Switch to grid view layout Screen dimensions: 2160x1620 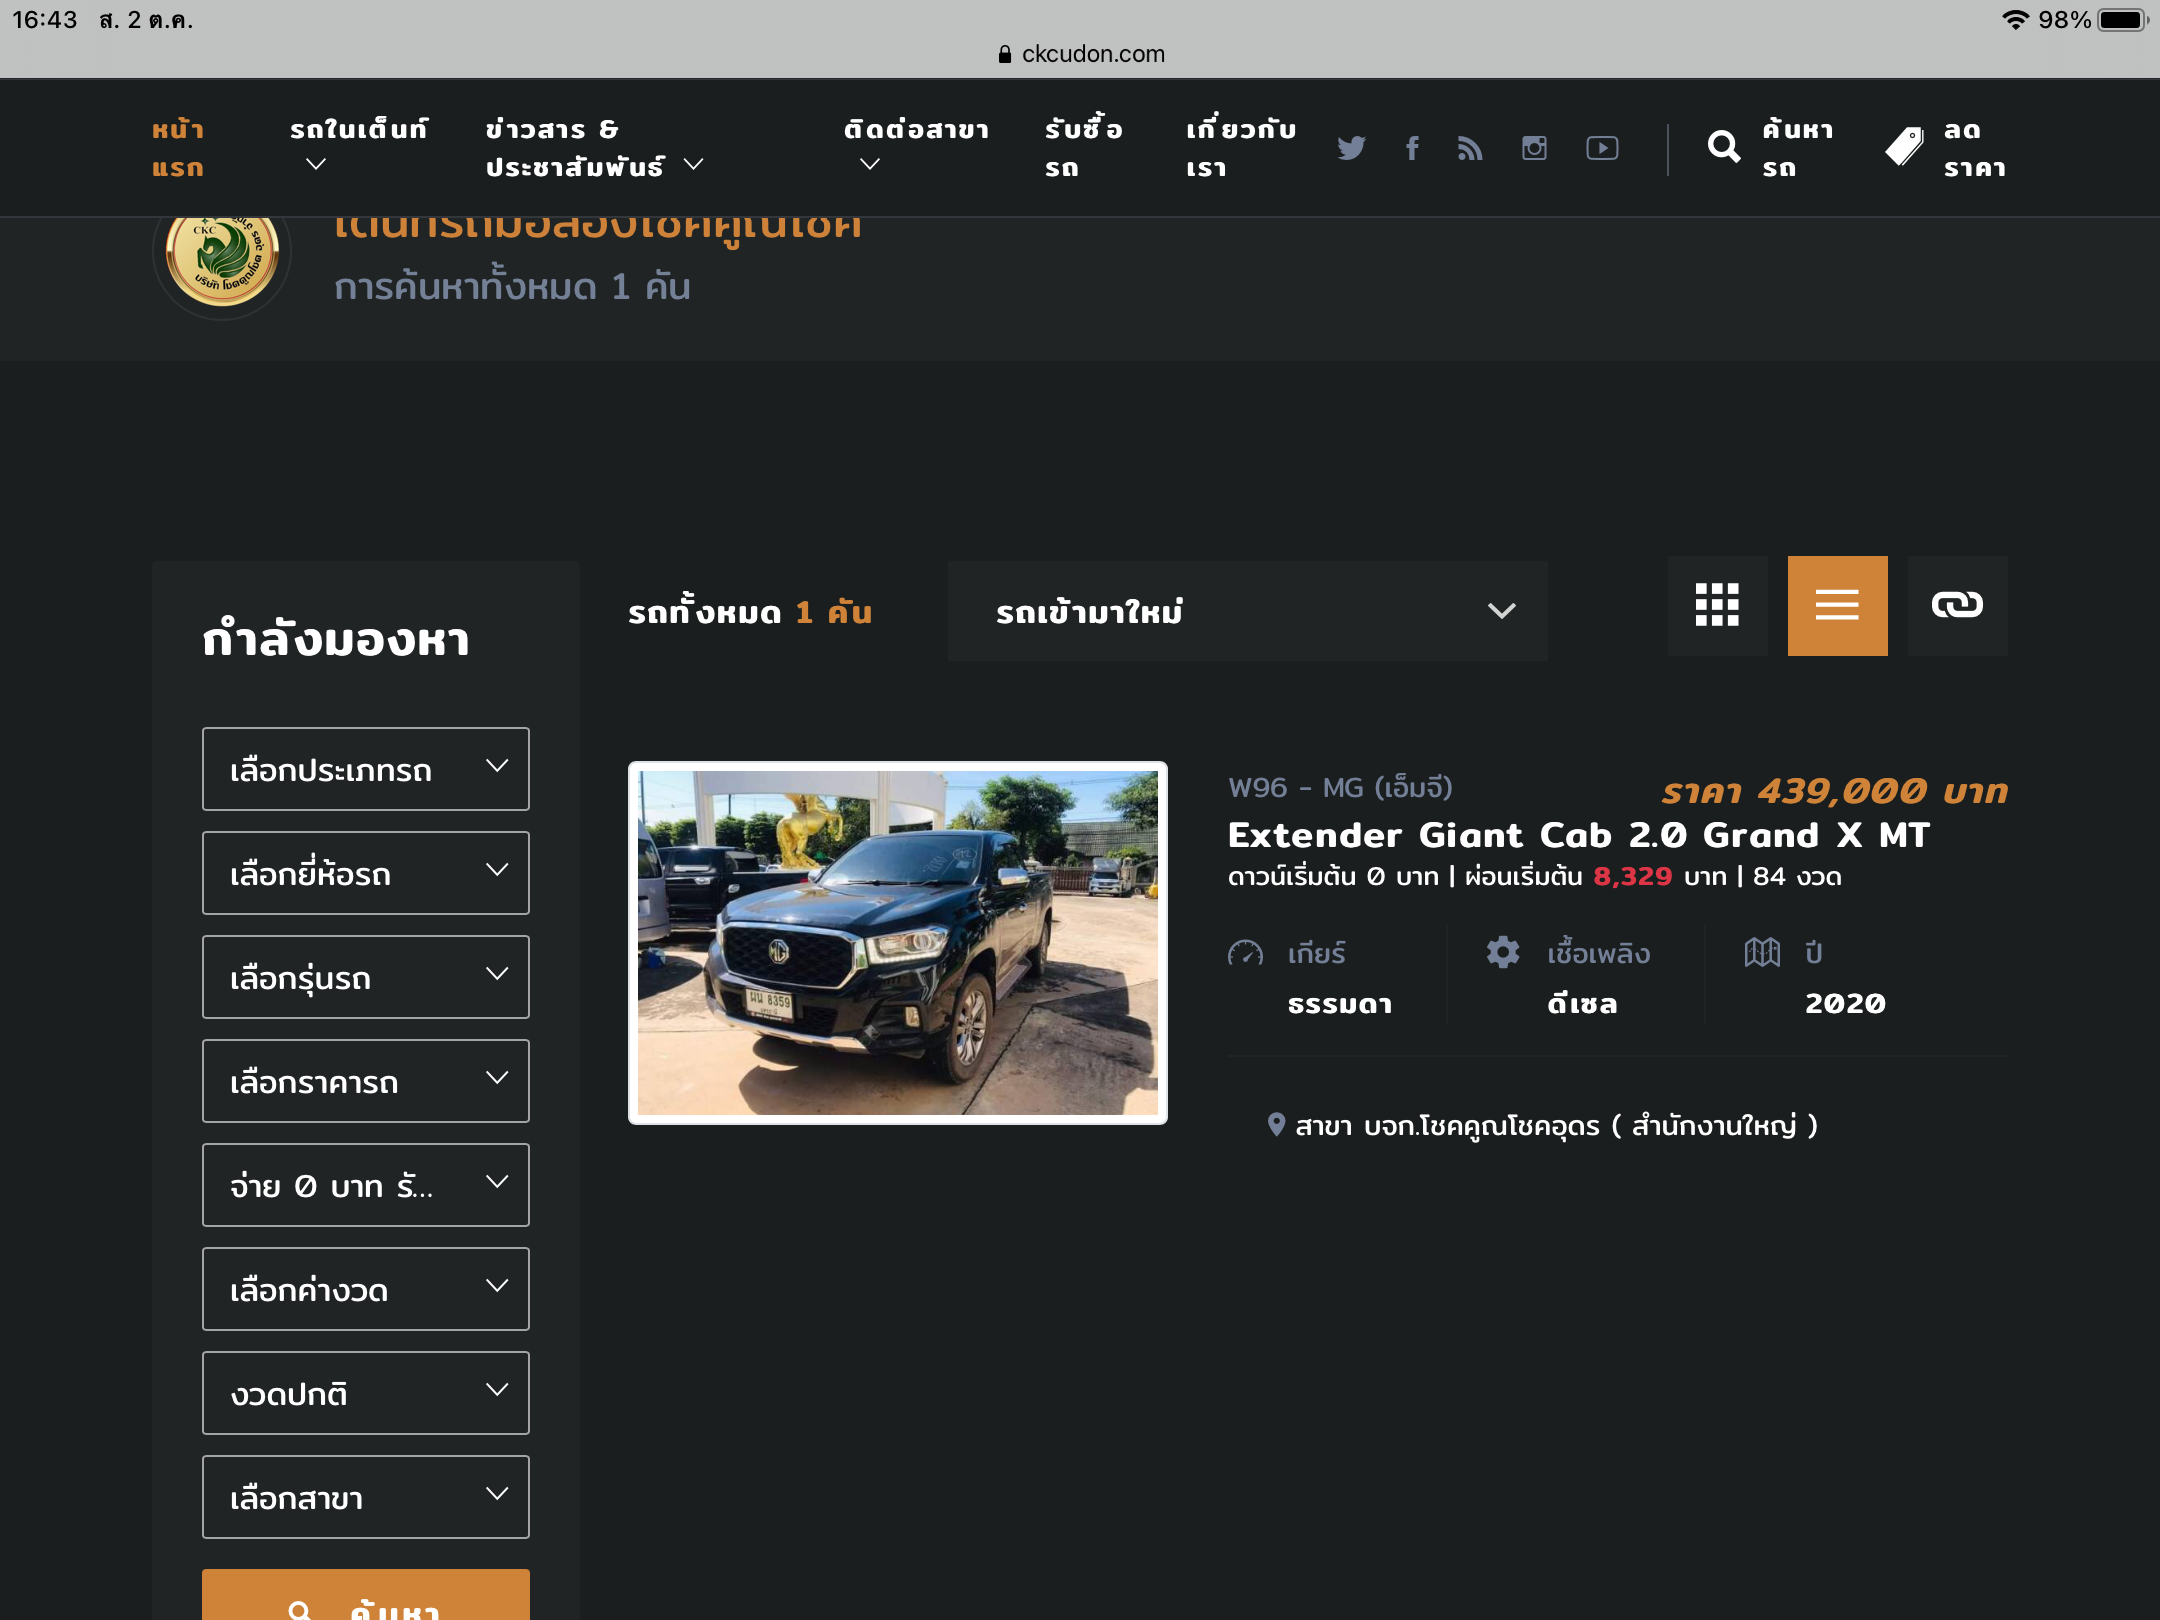pos(1717,606)
